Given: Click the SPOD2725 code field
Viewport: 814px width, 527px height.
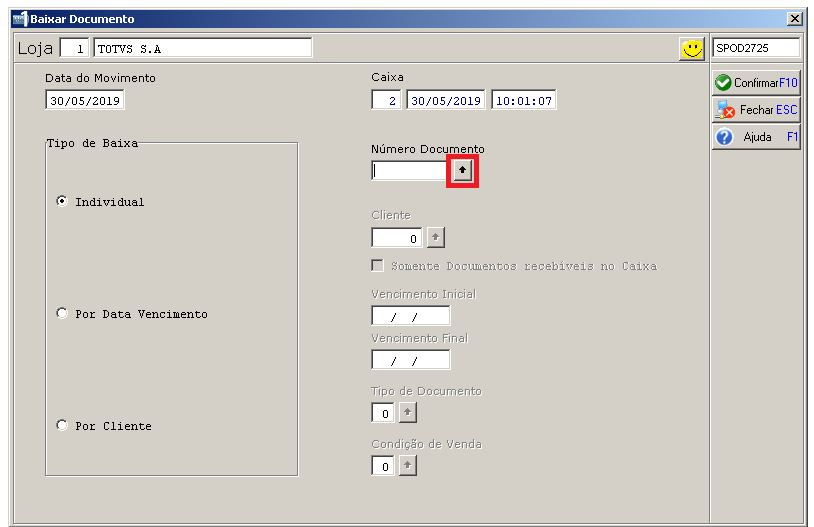Looking at the screenshot, I should (756, 48).
